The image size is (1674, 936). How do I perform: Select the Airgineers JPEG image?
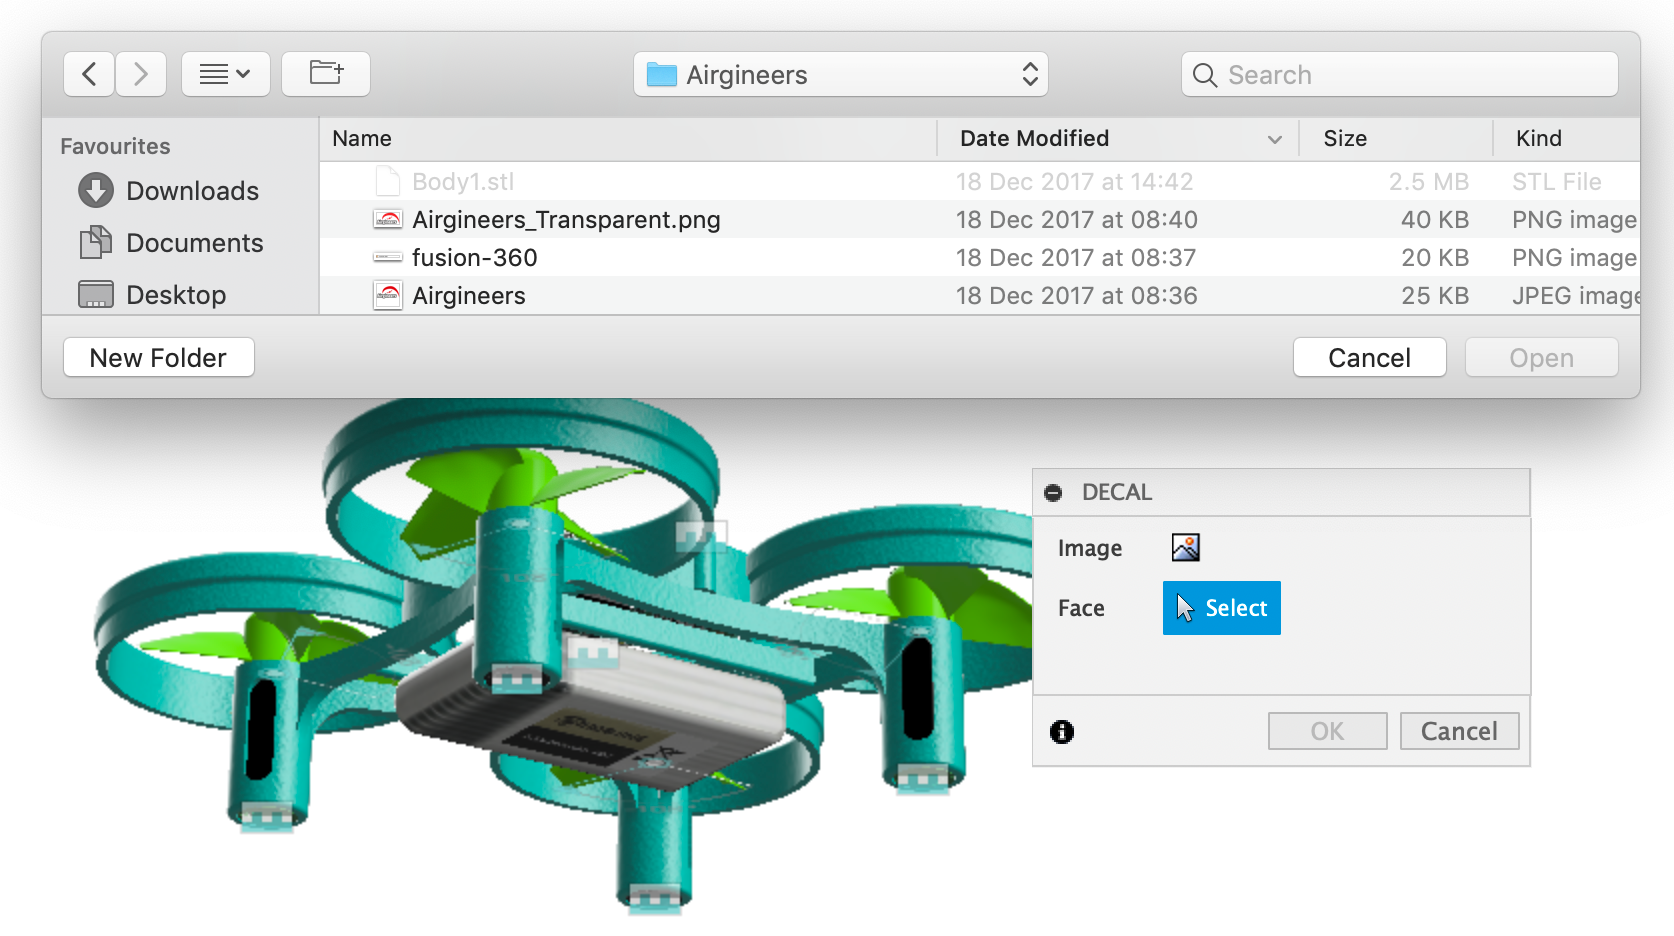(468, 295)
